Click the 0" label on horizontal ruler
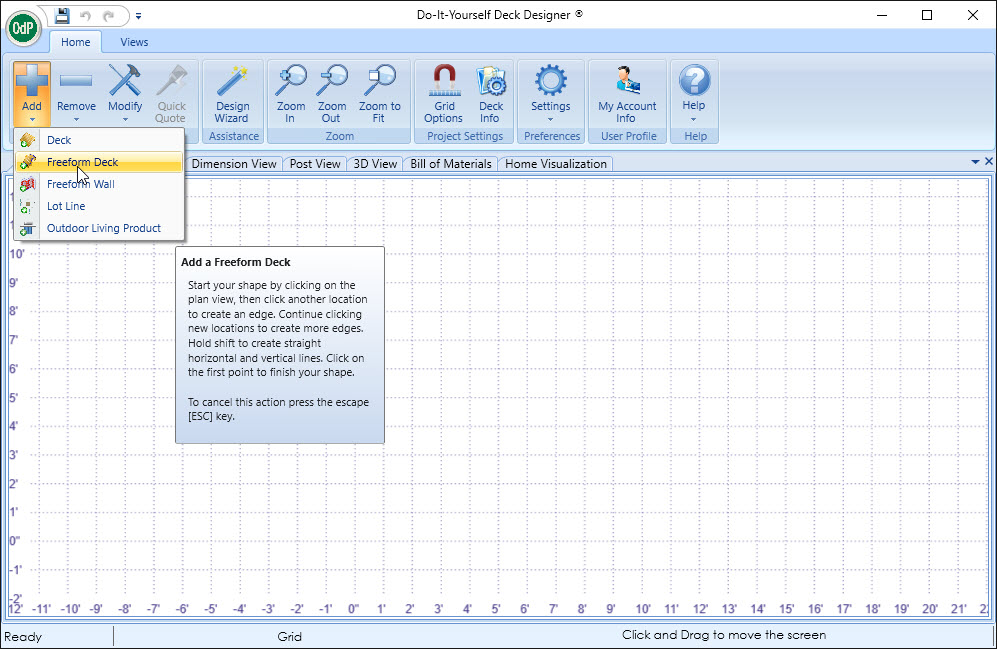 coord(354,609)
